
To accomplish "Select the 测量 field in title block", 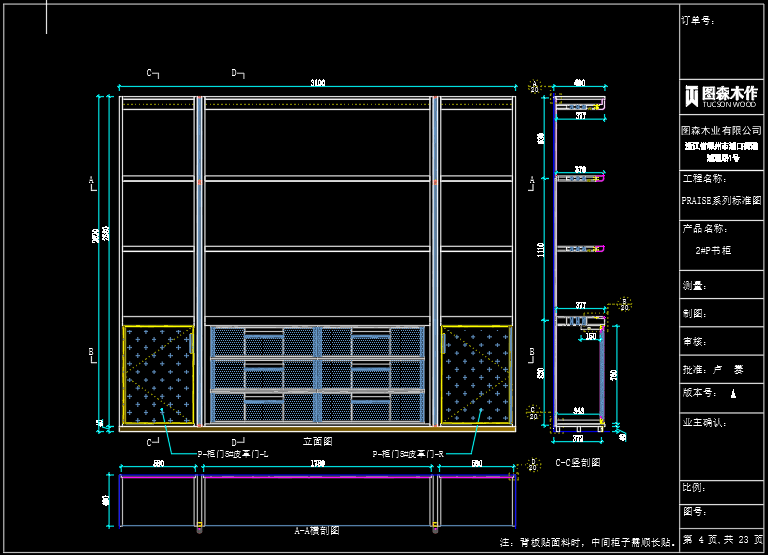I will pos(694,286).
